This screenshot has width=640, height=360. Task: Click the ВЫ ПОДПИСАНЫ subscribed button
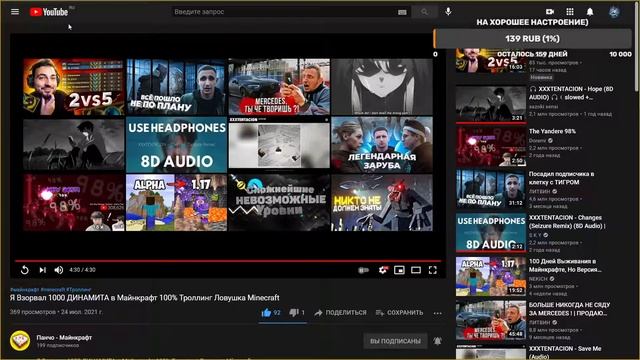[395, 341]
